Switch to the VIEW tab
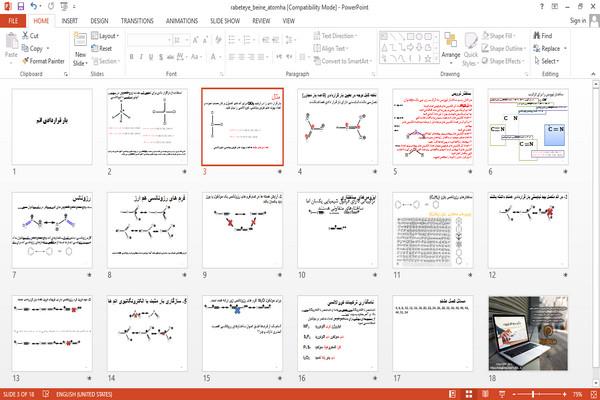 [x=289, y=21]
